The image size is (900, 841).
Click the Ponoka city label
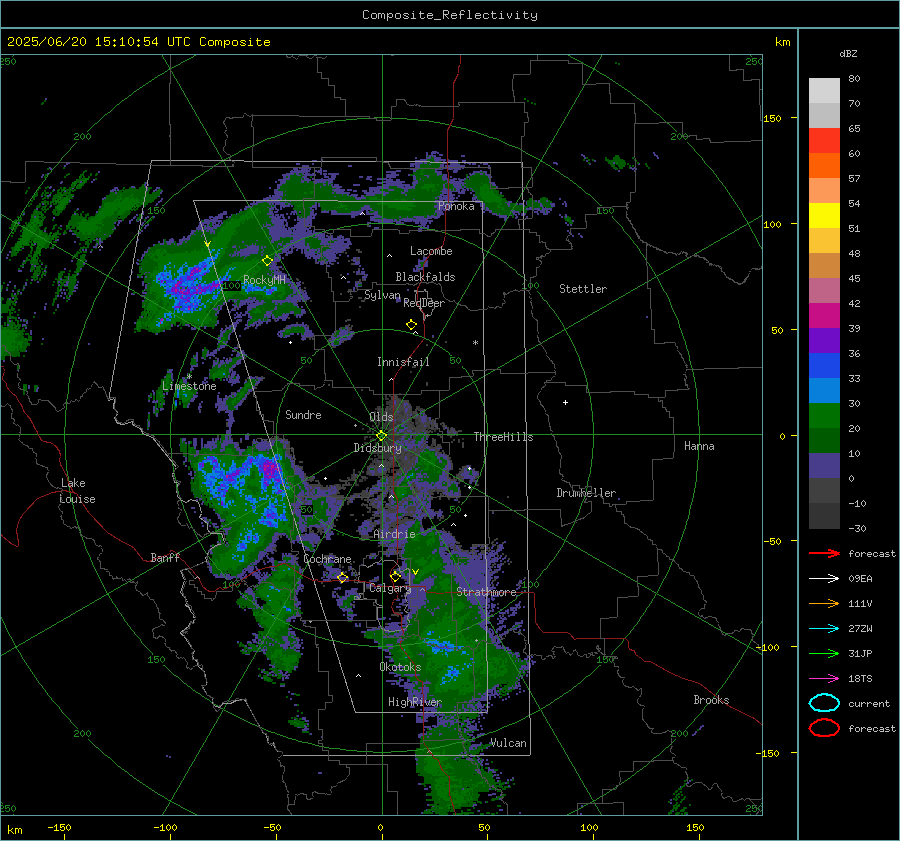[x=456, y=207]
